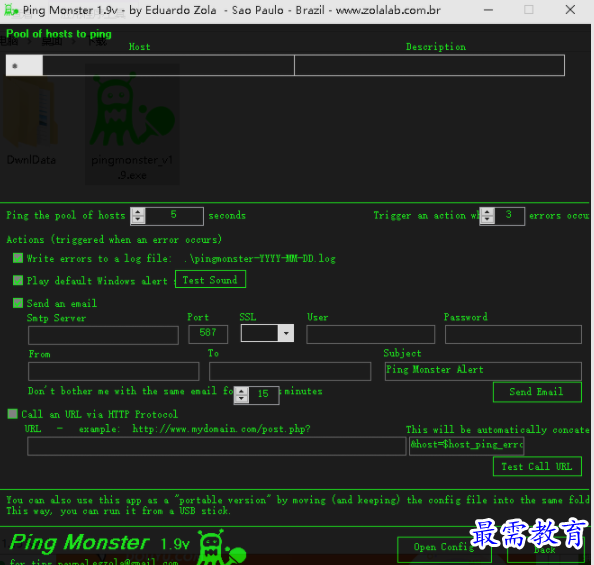Click the errors trigger value 3 field

click(x=509, y=216)
